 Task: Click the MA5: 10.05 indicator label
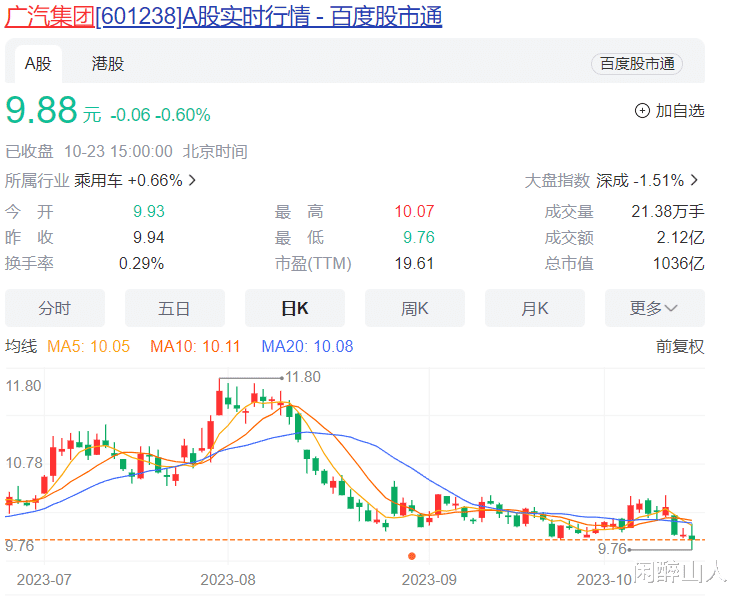(x=88, y=346)
